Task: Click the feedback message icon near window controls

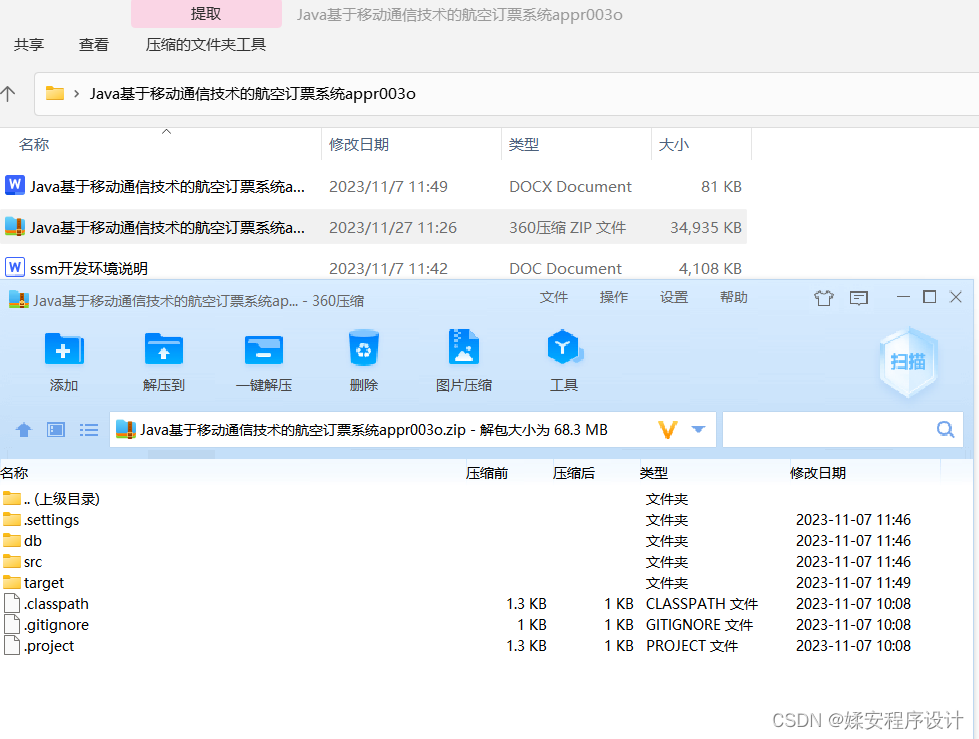Action: [860, 297]
